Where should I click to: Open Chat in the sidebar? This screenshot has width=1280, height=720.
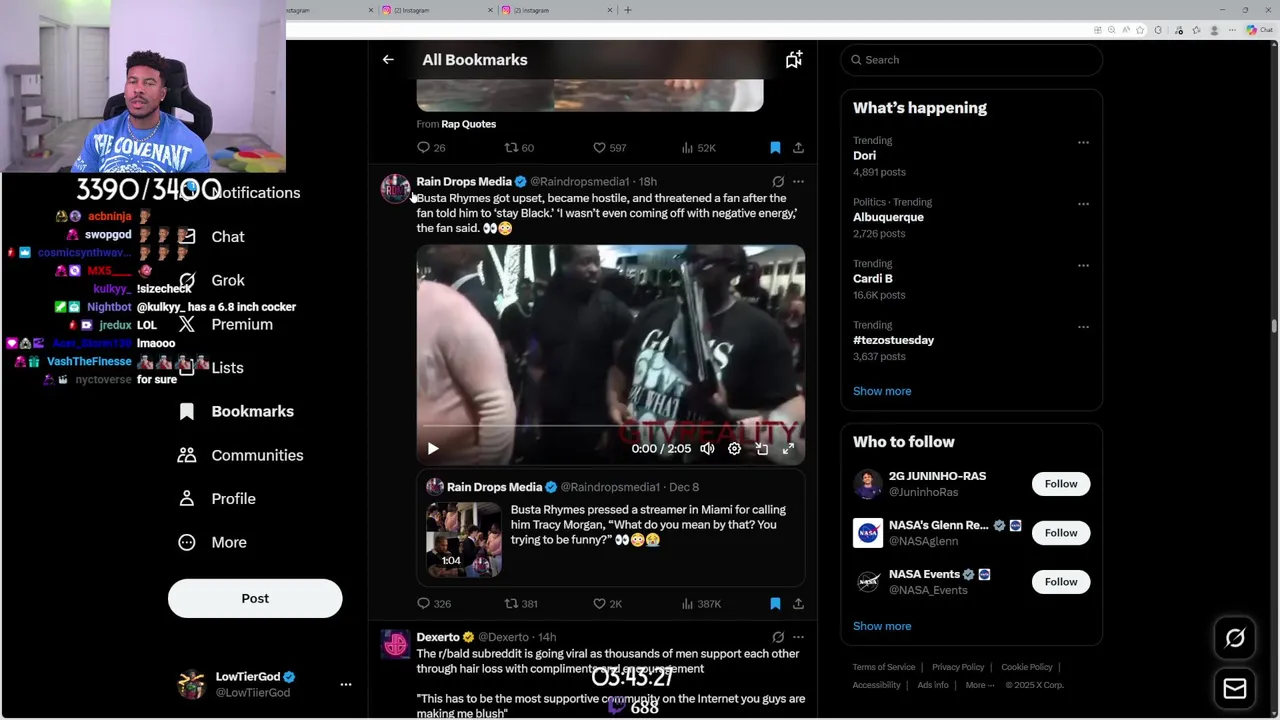(x=227, y=237)
